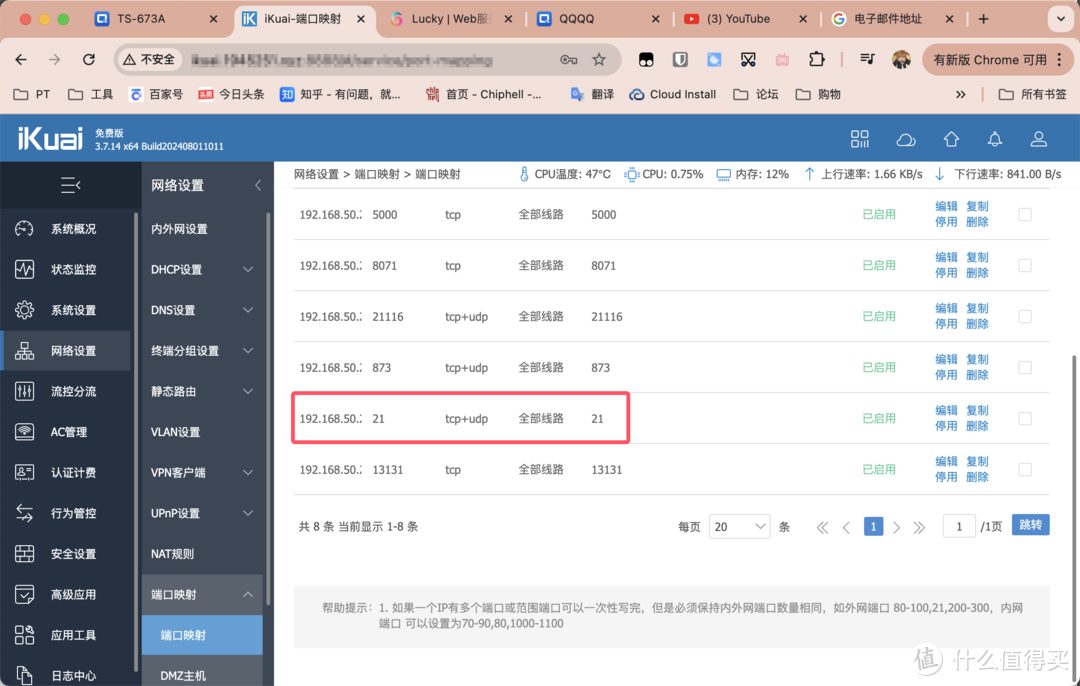This screenshot has width=1080, height=686.
Task: Bookmark the page with the star icon
Action: [599, 60]
